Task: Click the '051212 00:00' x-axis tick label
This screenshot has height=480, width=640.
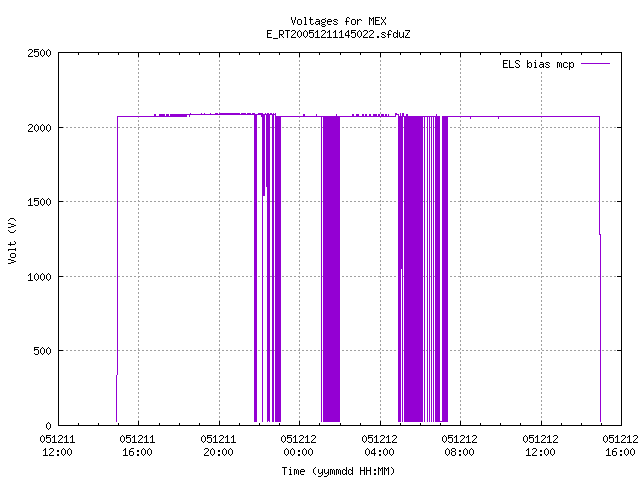Action: point(298,445)
